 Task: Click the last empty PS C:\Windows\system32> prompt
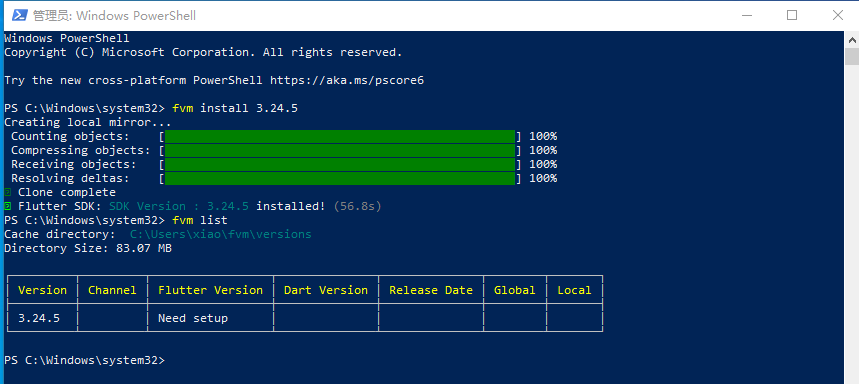pos(84,360)
